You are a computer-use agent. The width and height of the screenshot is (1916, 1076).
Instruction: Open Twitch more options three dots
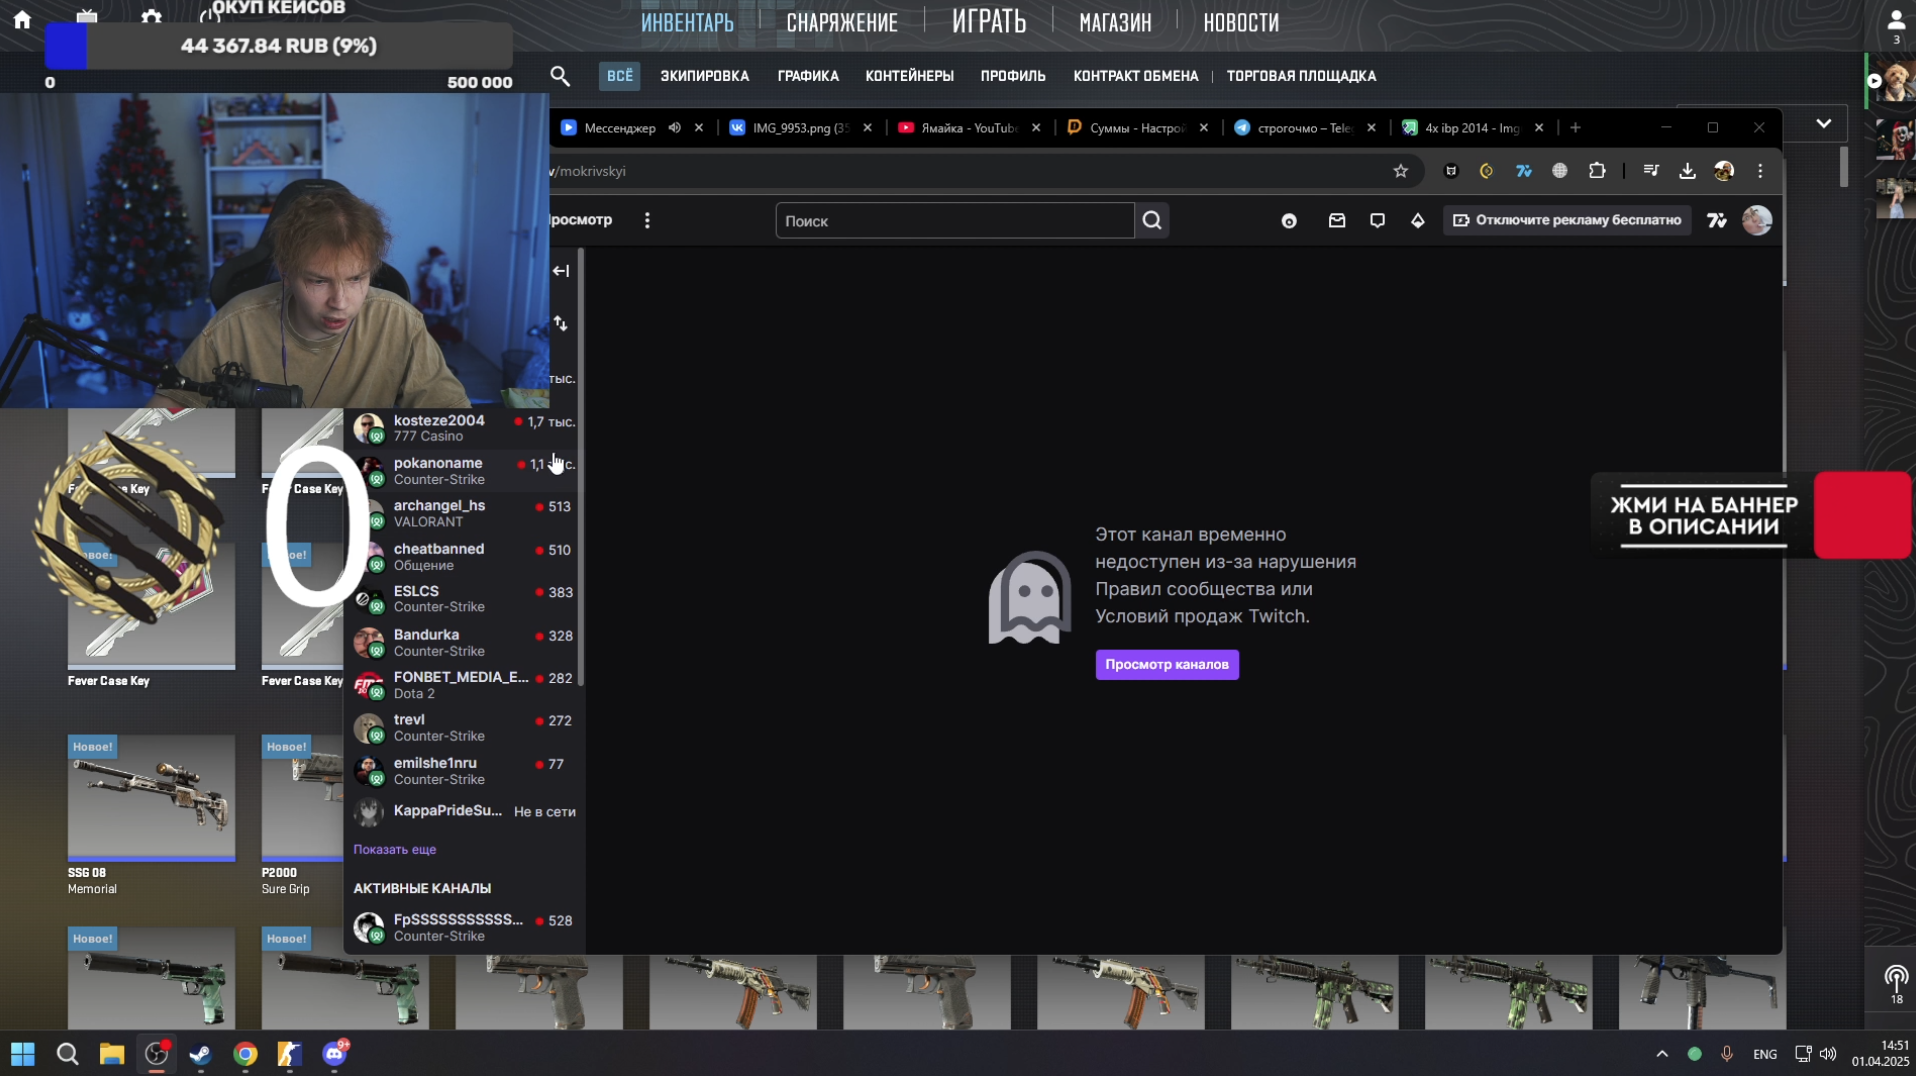[x=647, y=220]
